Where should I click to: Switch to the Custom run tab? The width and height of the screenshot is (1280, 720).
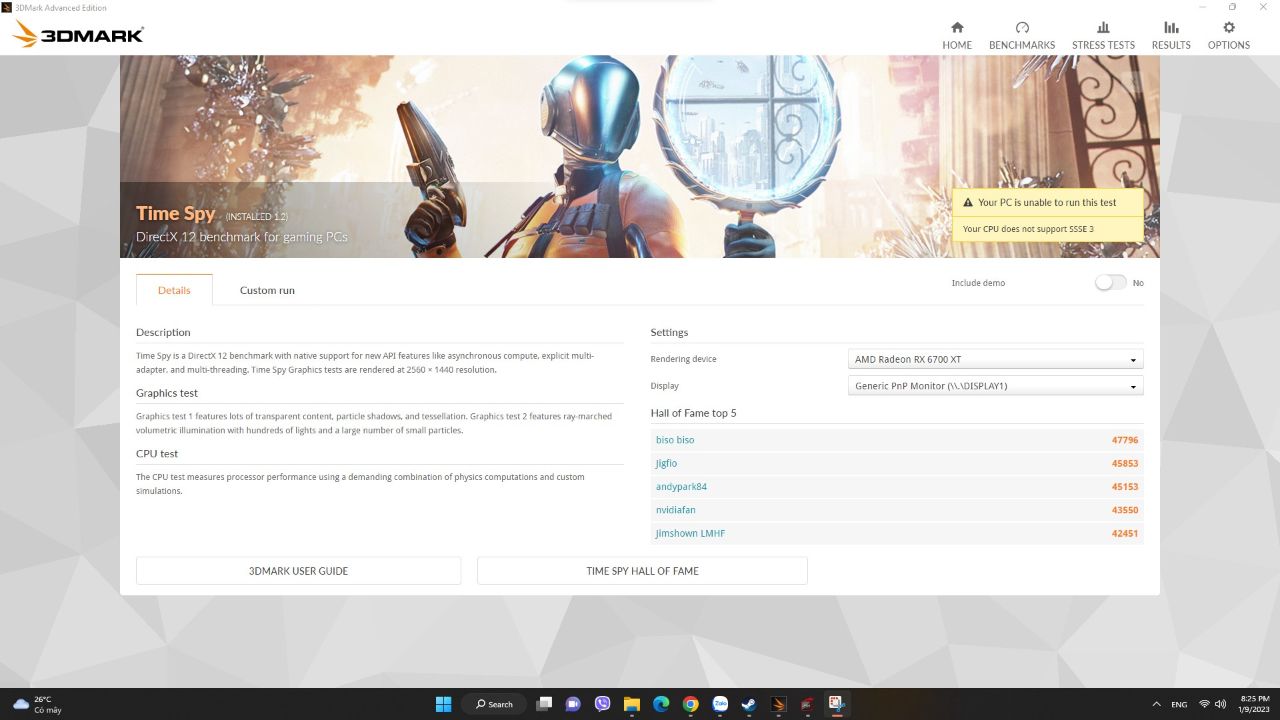[x=267, y=290]
